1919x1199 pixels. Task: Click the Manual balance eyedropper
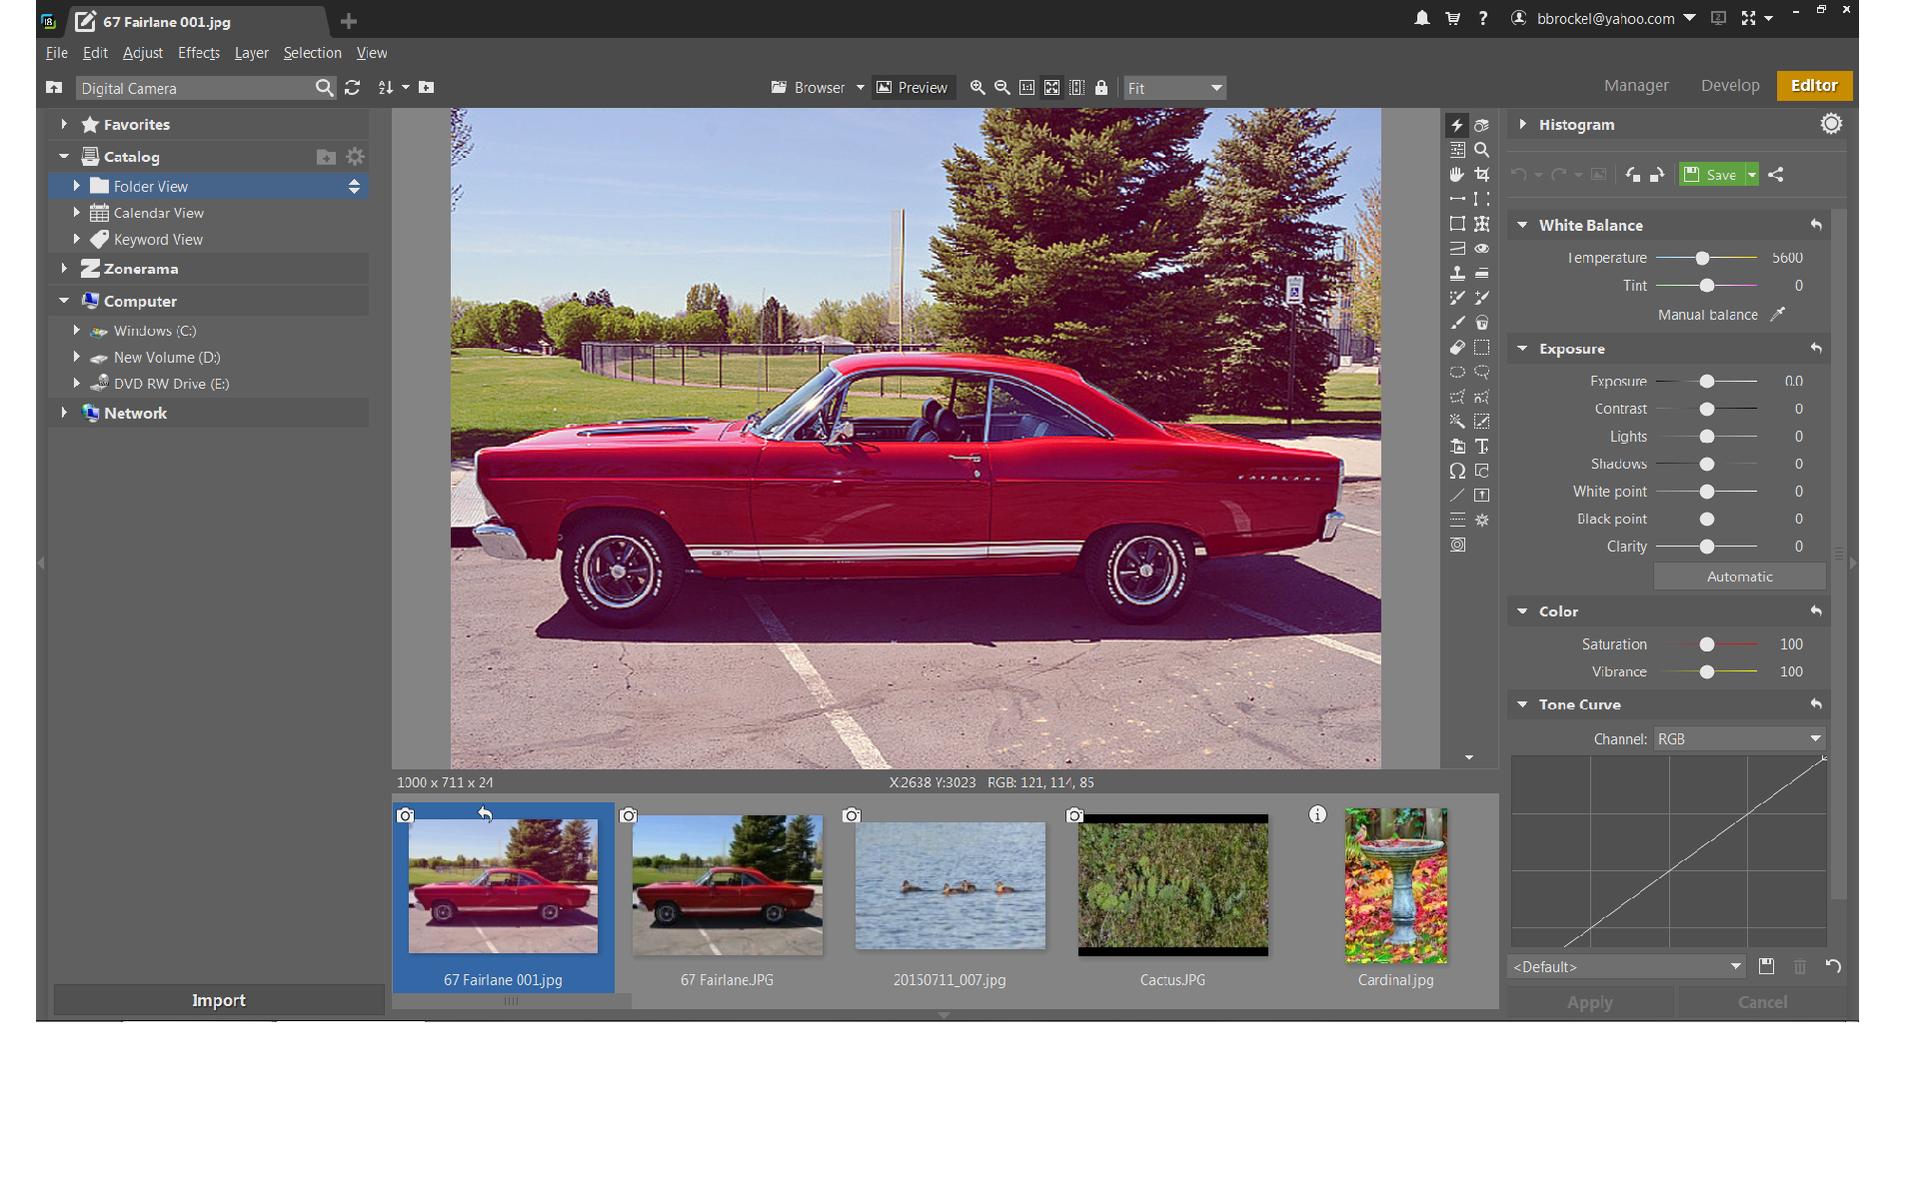click(x=1777, y=314)
